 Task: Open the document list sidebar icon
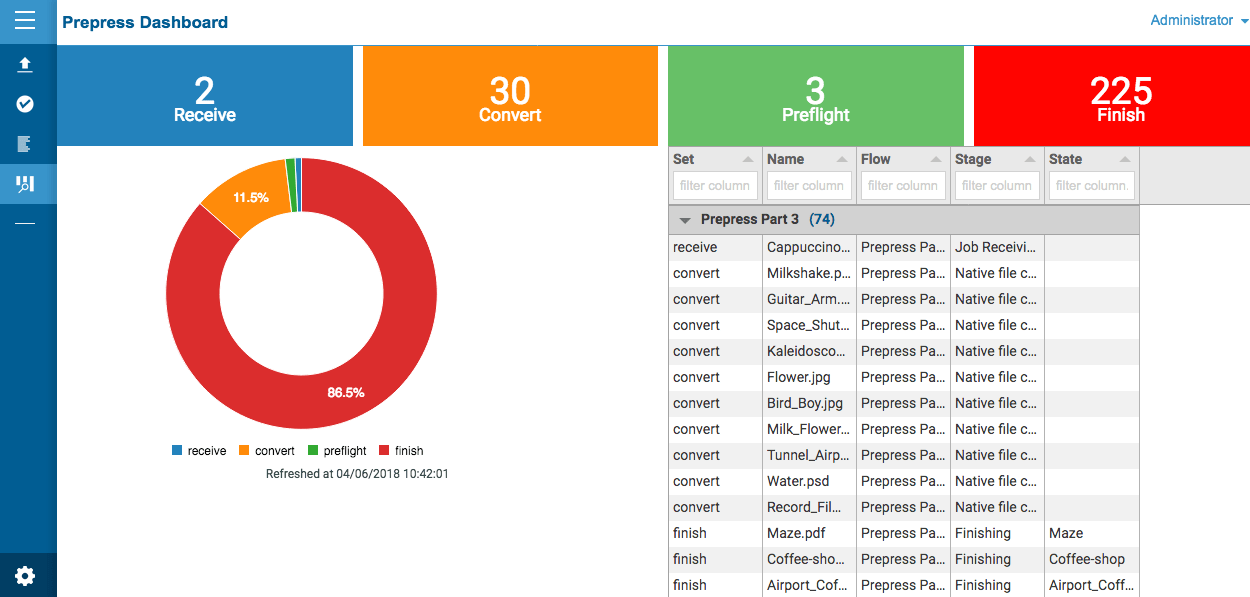pyautogui.click(x=25, y=144)
